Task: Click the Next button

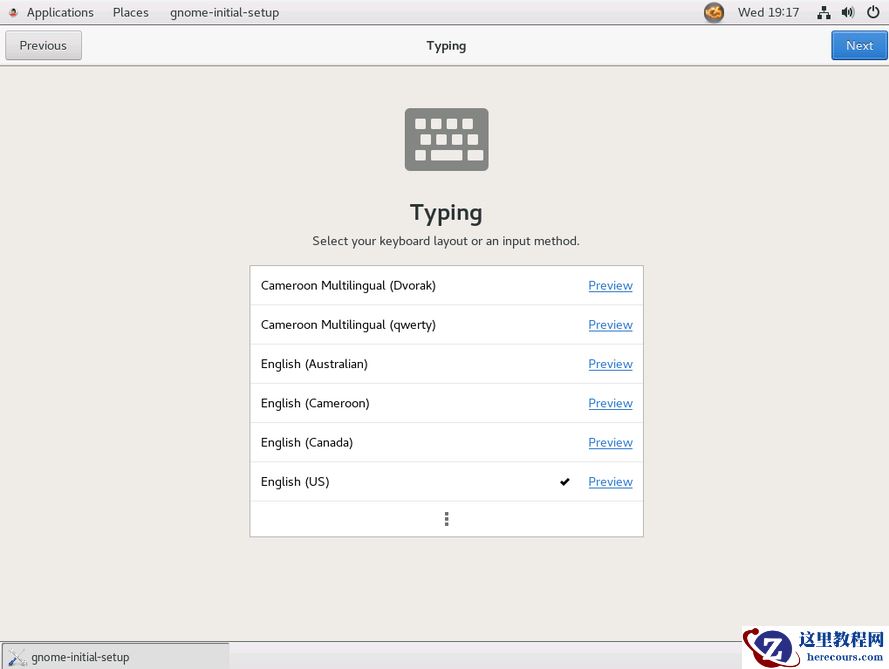Action: click(859, 45)
